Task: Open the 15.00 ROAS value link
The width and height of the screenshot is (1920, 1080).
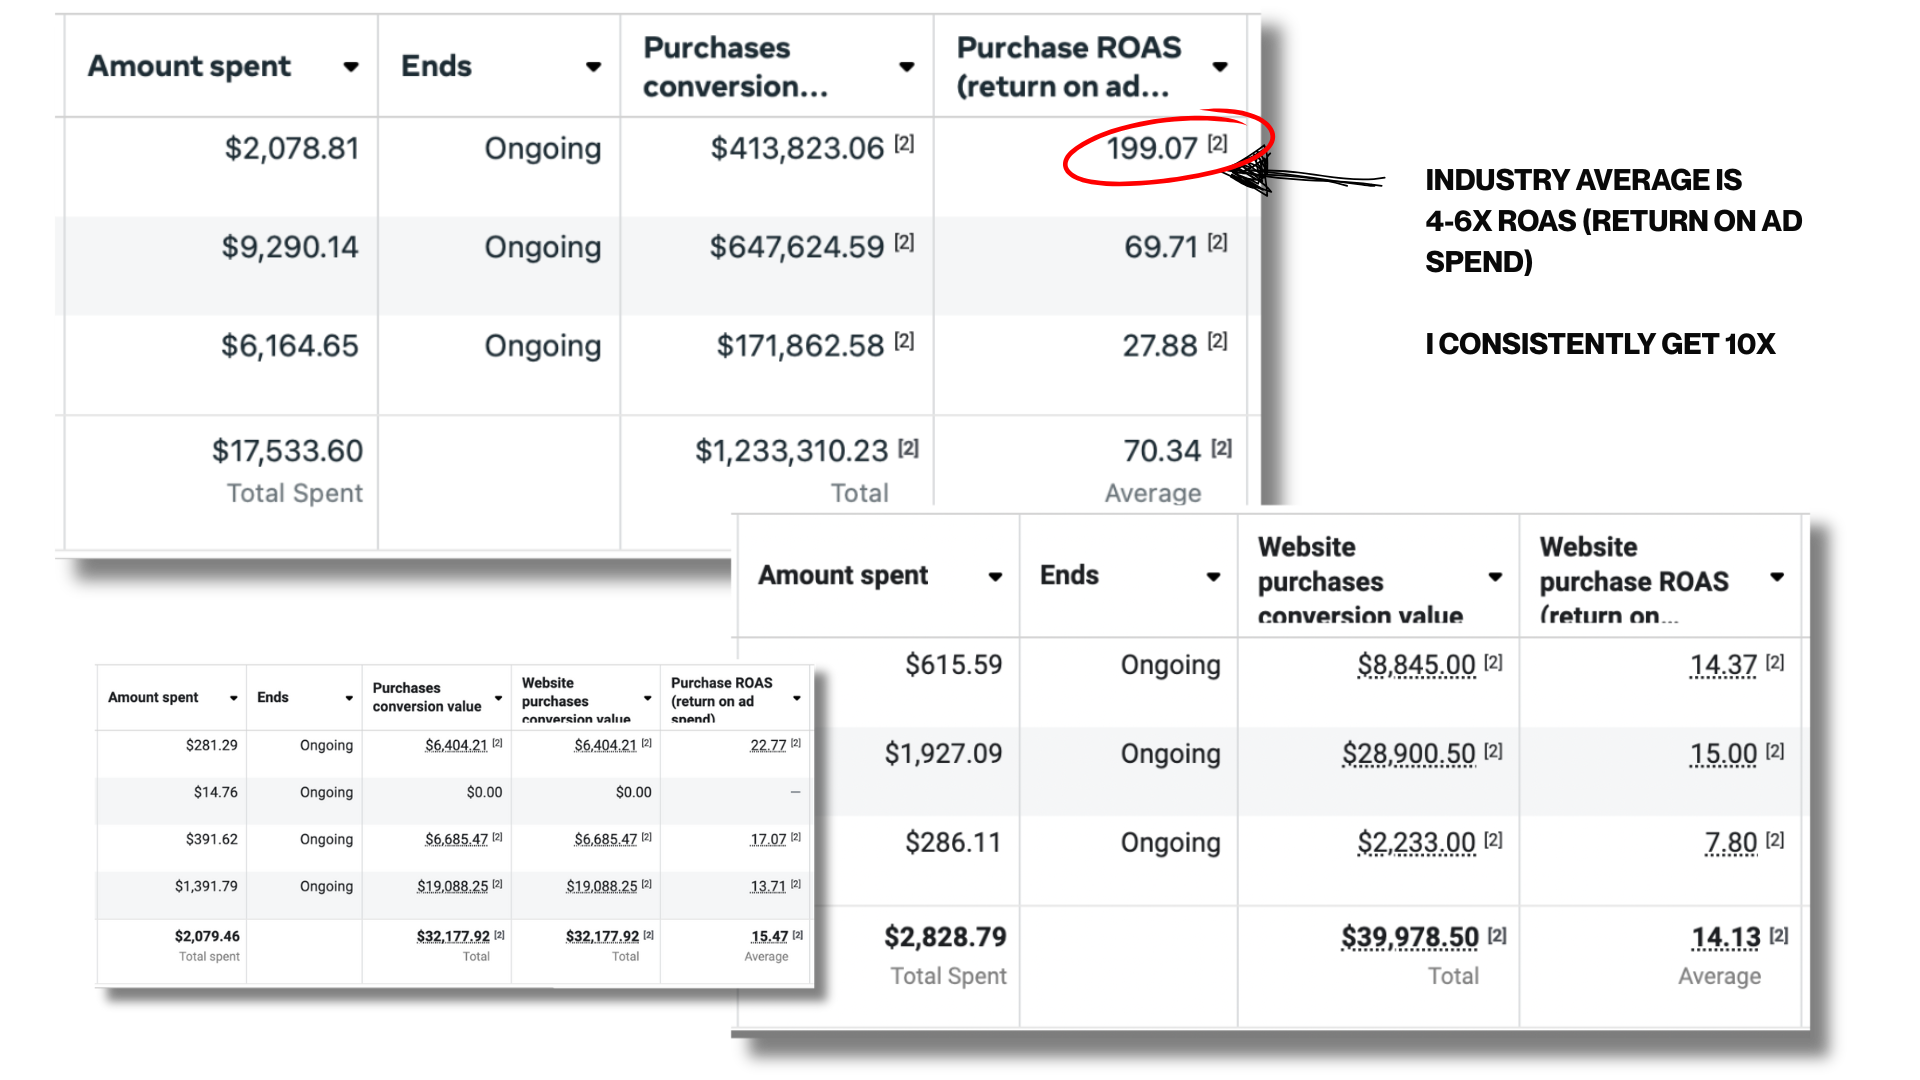Action: [x=1723, y=754]
